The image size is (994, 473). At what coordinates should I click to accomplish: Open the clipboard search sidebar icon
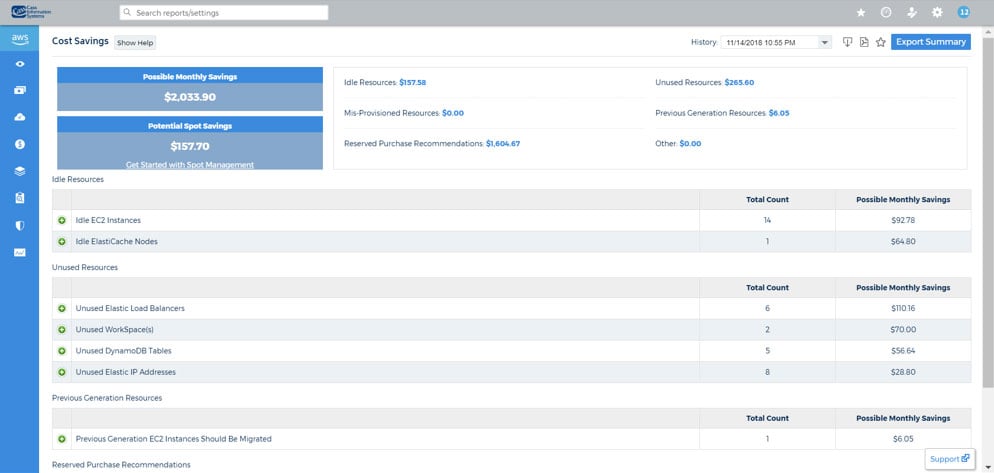20,198
